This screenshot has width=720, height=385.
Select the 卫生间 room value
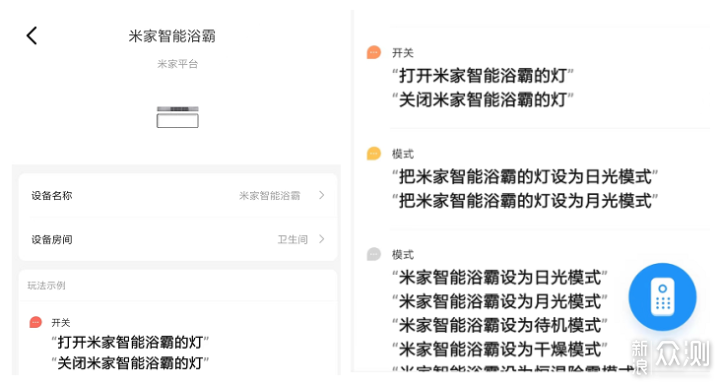tap(292, 239)
